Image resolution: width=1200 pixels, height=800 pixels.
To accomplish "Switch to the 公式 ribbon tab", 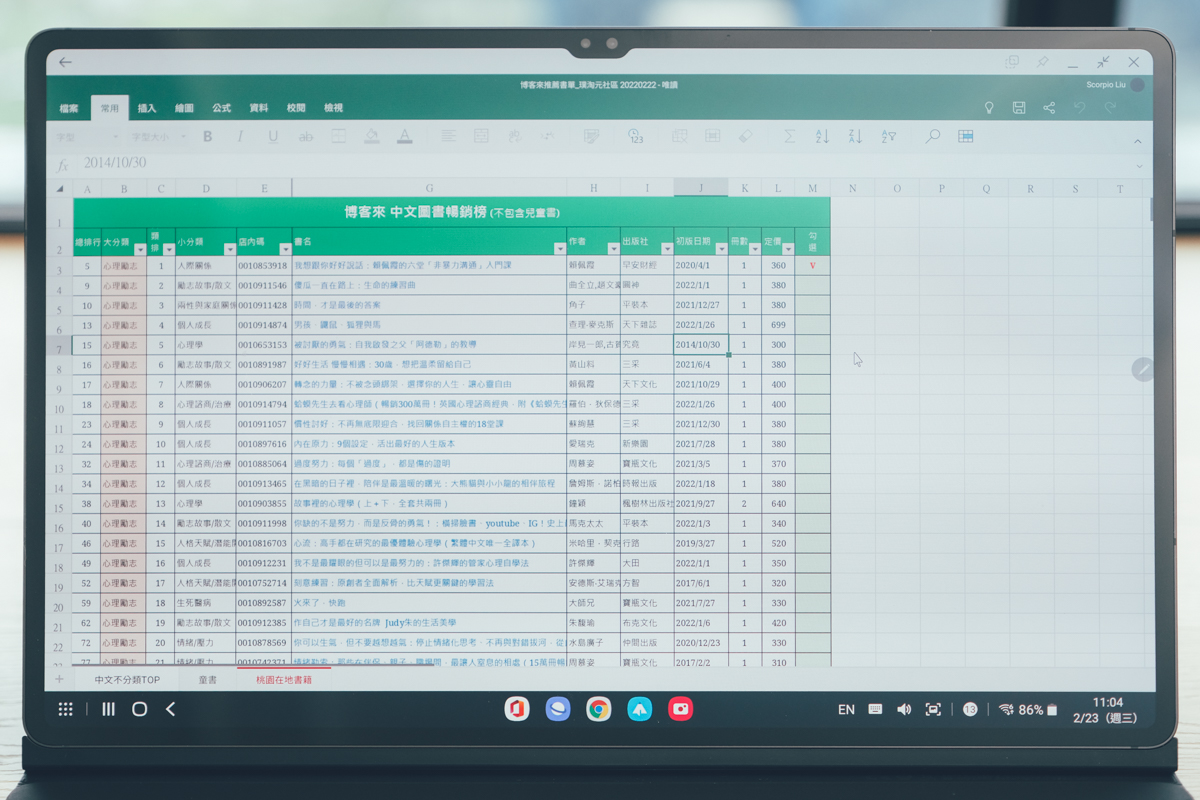I will (221, 108).
